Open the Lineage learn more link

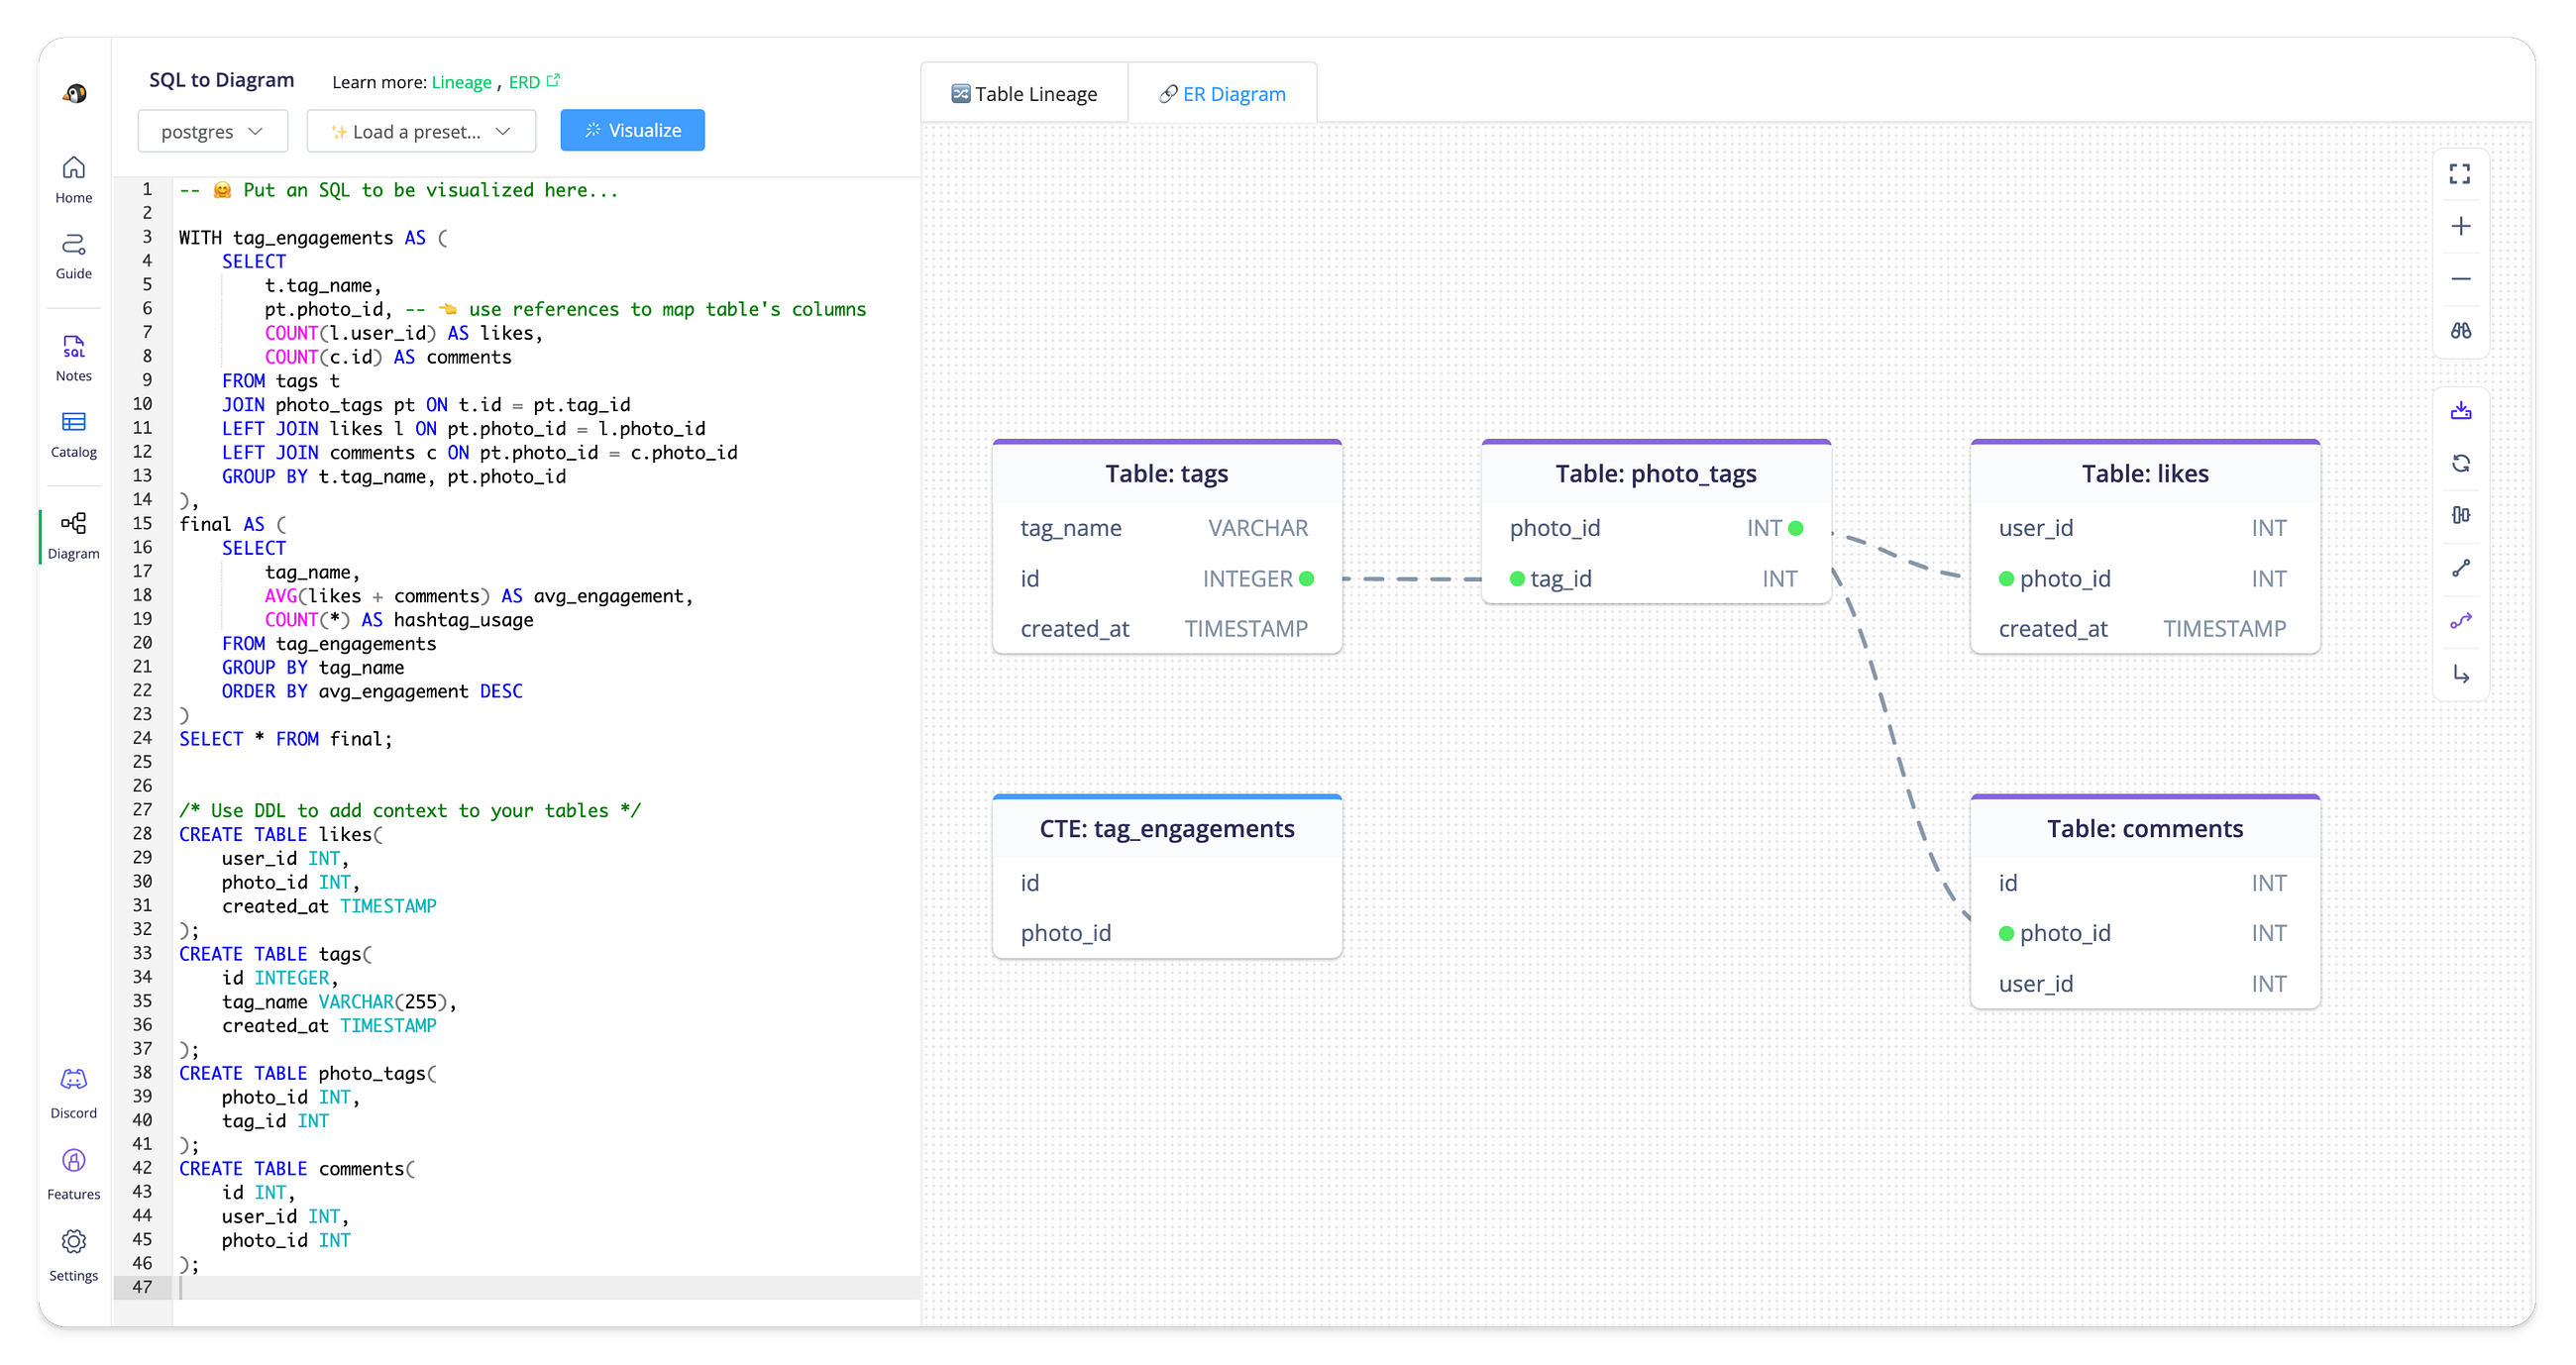coord(461,82)
